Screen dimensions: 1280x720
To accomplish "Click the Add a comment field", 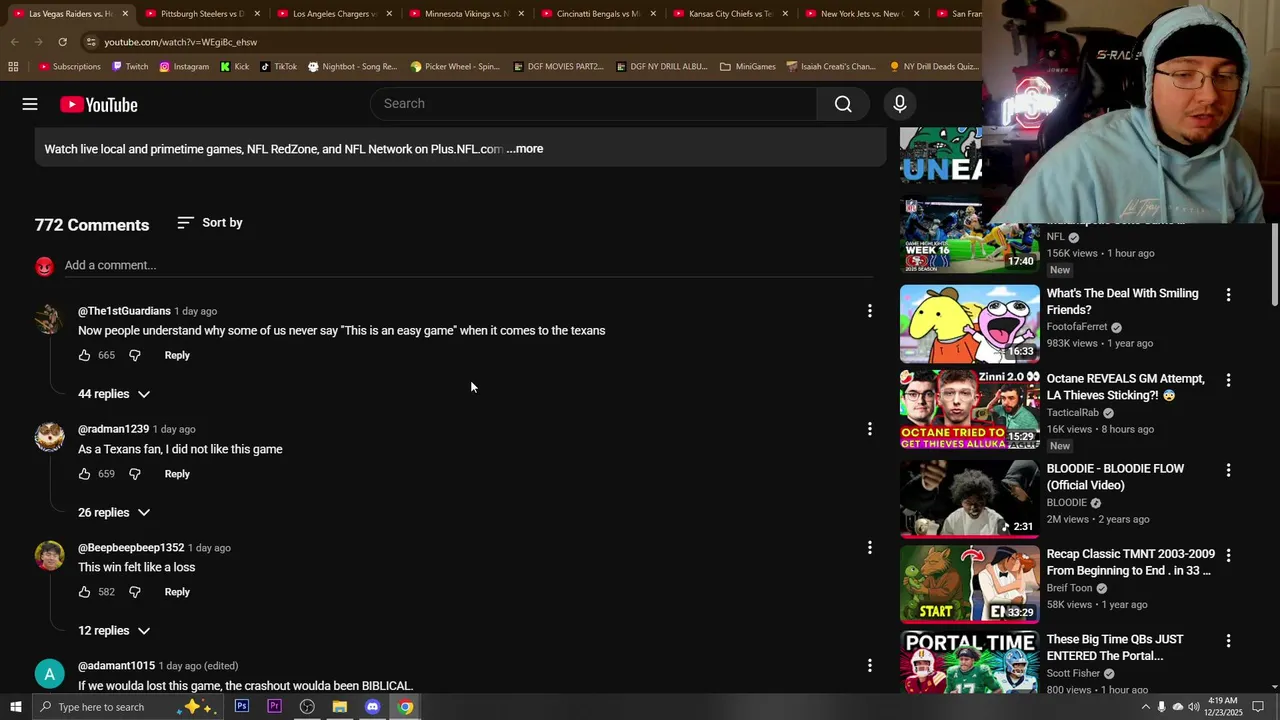I will pos(469,266).
